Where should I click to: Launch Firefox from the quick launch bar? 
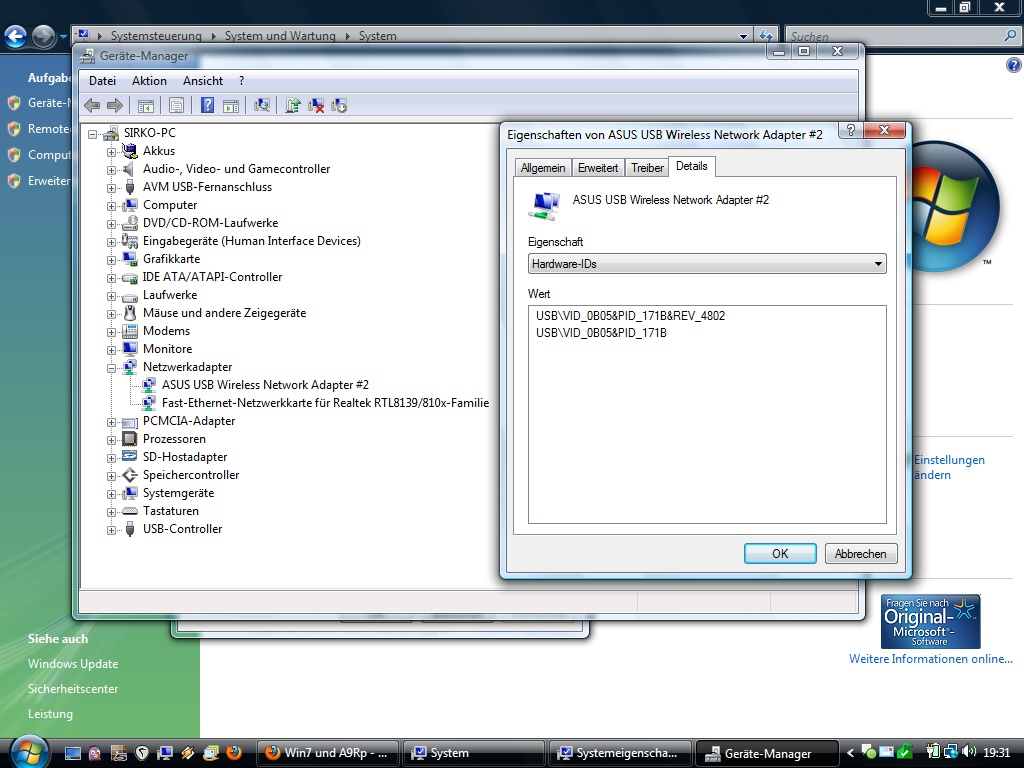(233, 753)
